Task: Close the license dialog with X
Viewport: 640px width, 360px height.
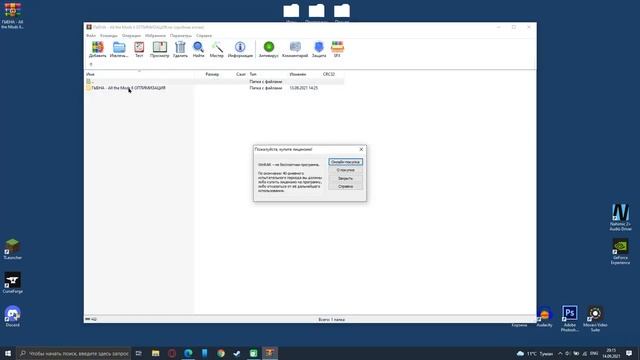Action: 361,149
